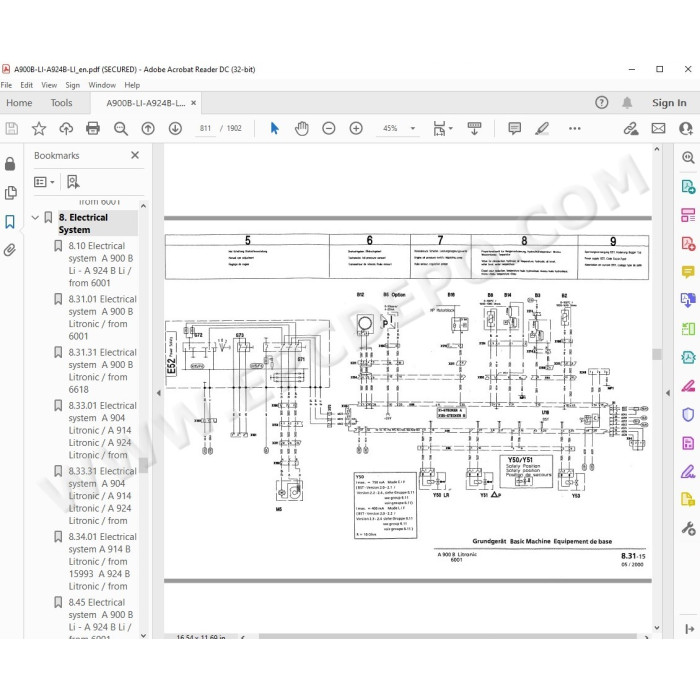Screen dimensions: 700x700
Task: Click the Sign In button
Action: [x=669, y=103]
